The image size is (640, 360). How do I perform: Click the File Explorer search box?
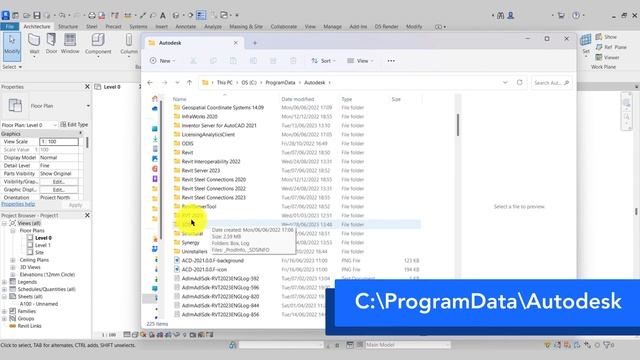click(551, 83)
